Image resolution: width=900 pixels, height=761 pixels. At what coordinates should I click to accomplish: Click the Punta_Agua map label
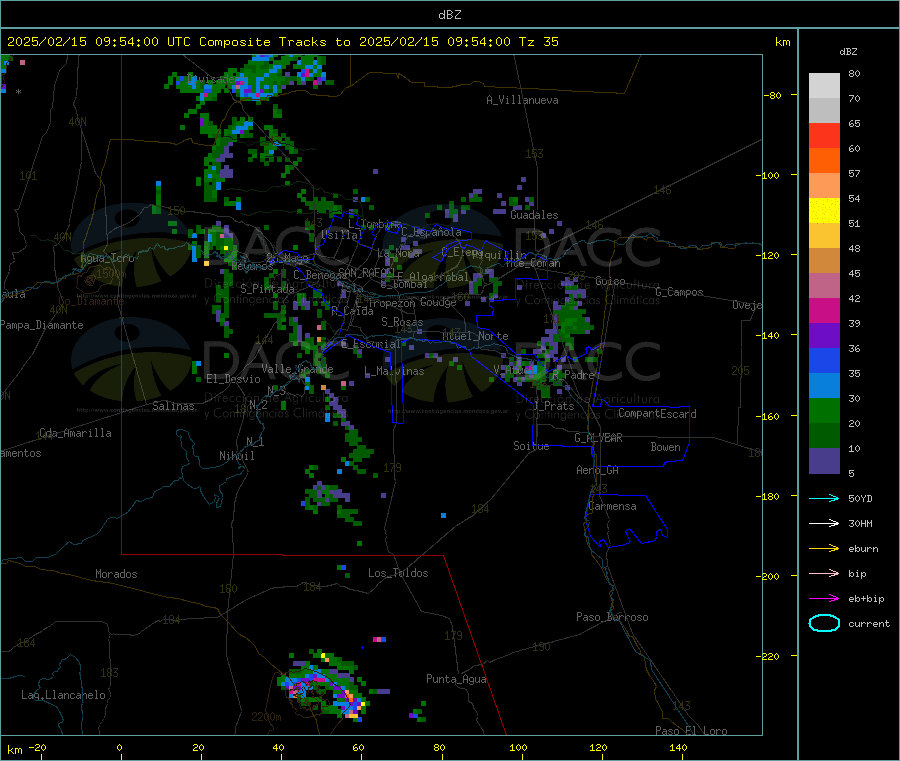456,679
